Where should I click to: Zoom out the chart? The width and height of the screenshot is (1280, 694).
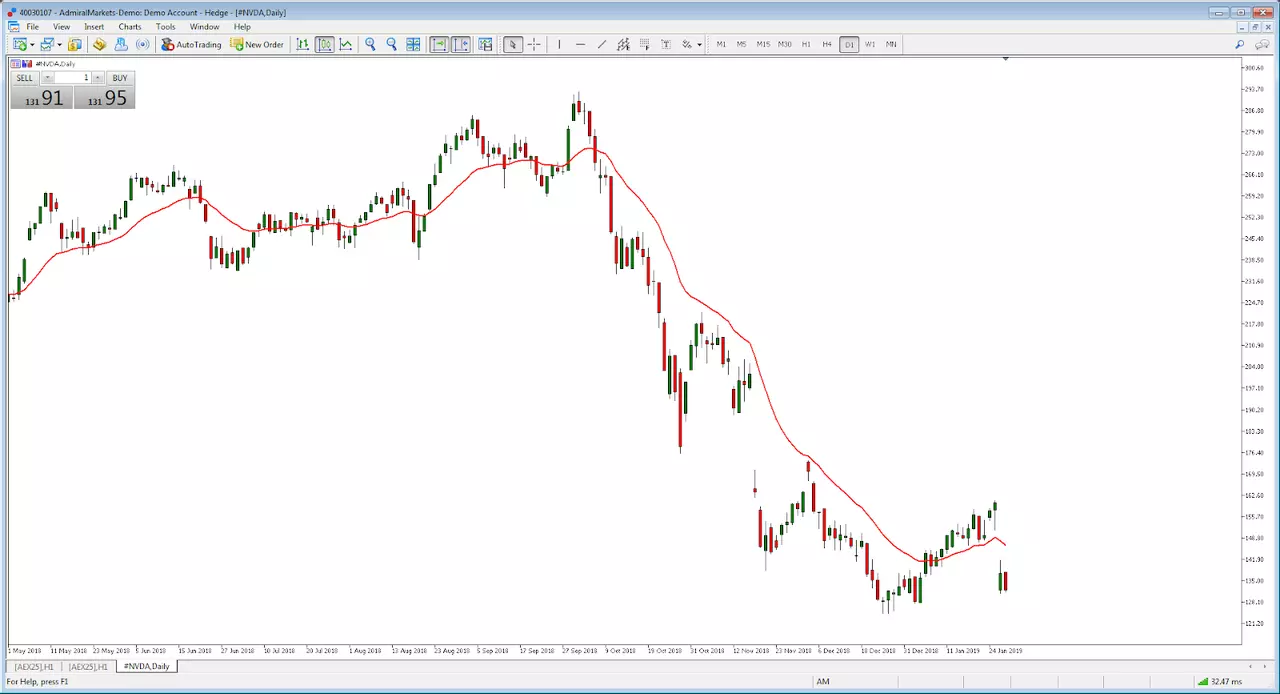391,44
